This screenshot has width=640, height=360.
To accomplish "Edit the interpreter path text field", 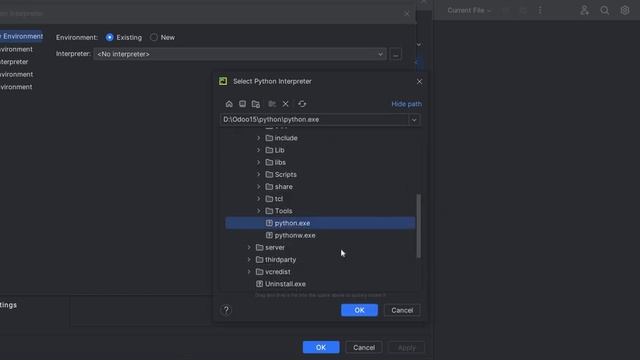I will 314,120.
